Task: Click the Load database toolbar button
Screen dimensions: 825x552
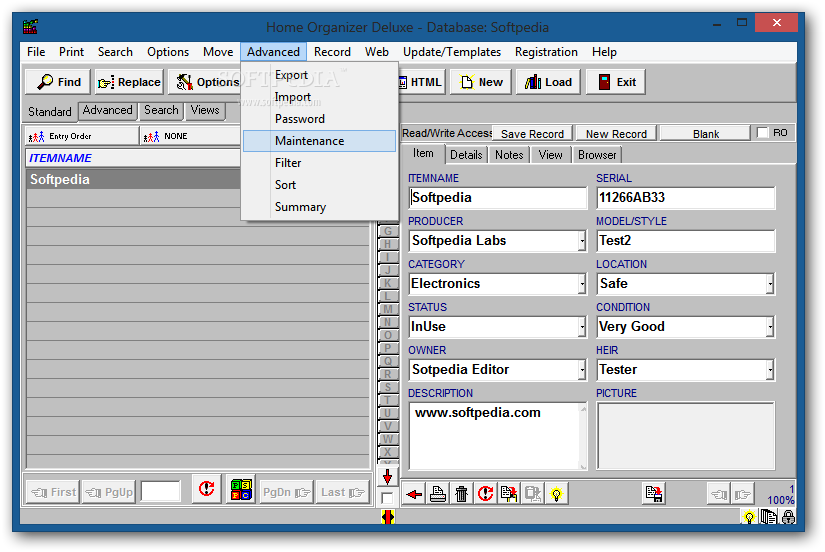Action: pos(548,82)
